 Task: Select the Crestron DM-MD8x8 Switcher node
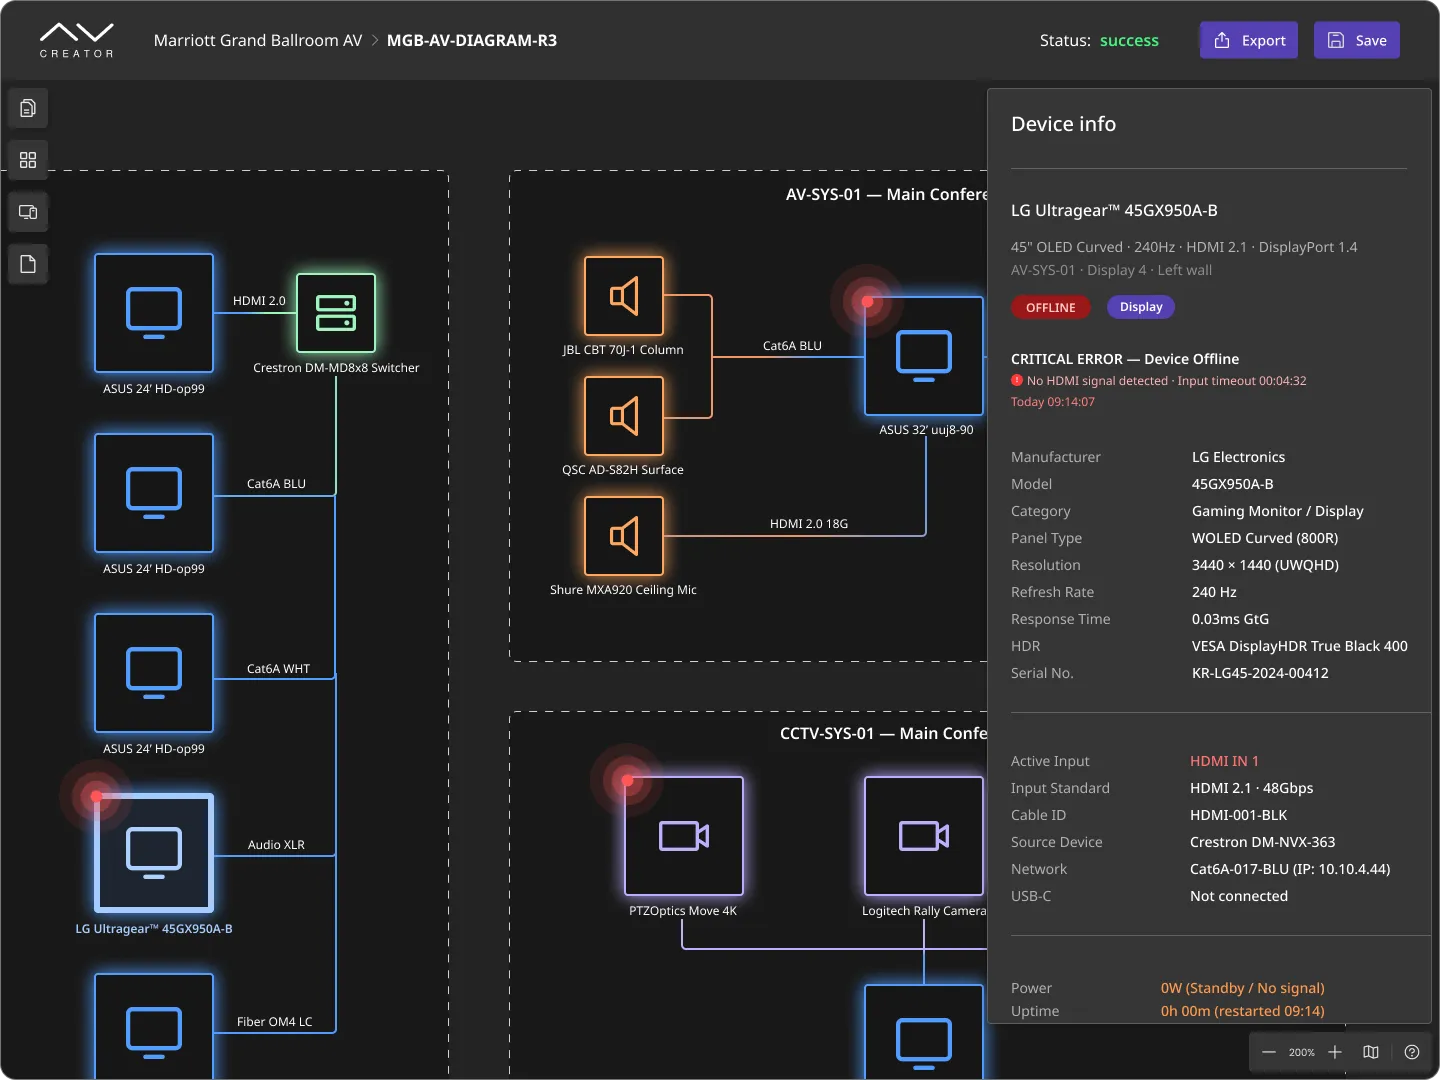pyautogui.click(x=336, y=313)
